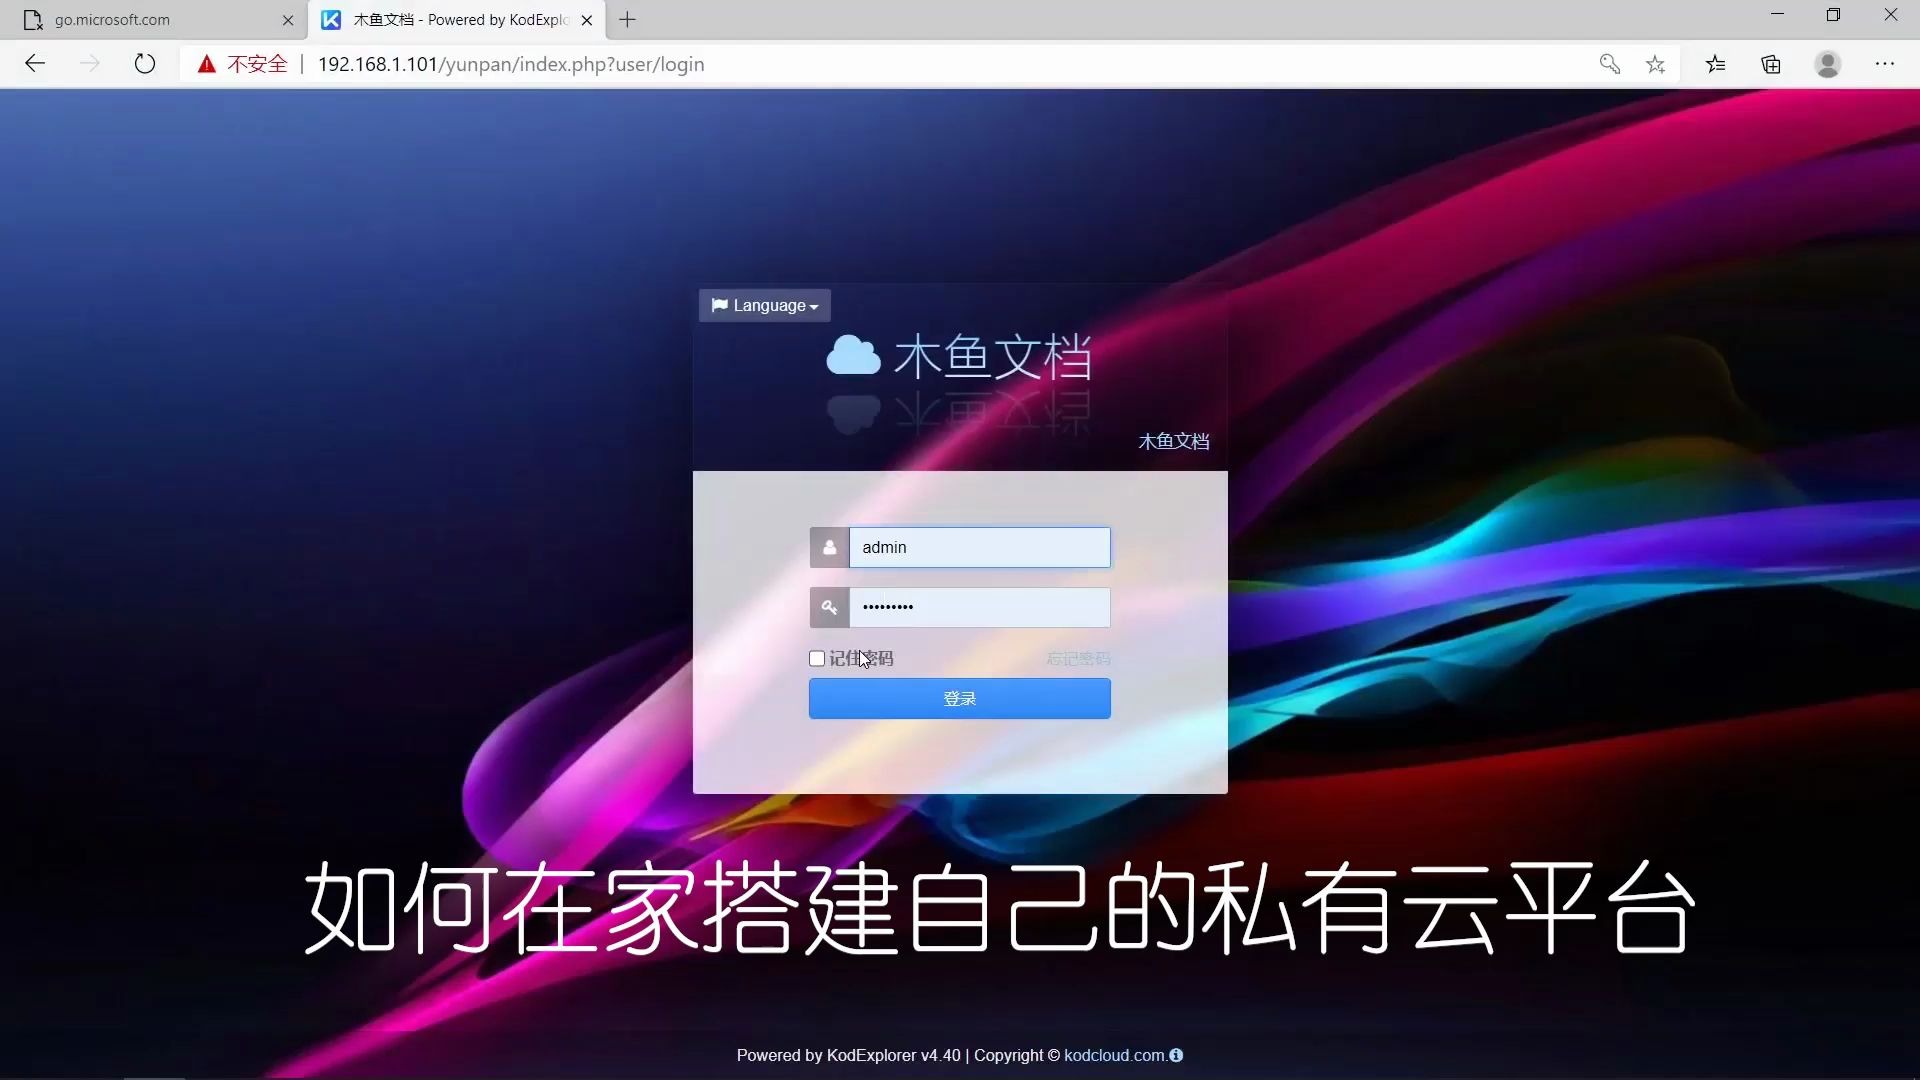Open the kodcloud.com link
Viewport: 1920px width, 1080px height.
pos(1114,1056)
